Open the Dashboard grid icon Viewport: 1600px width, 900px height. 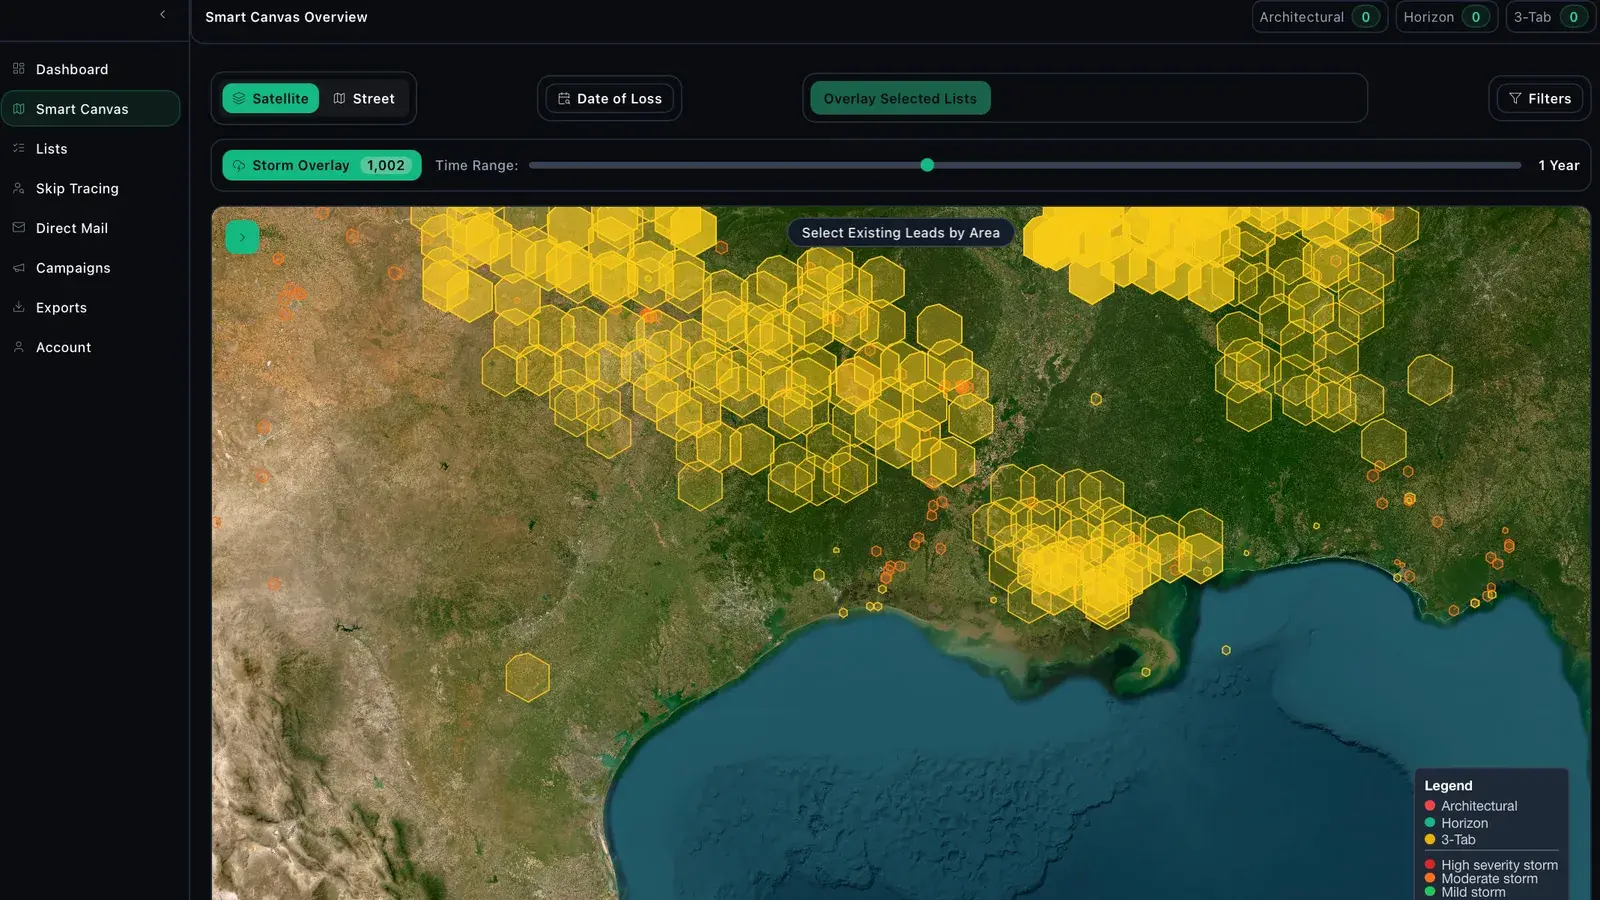coord(18,69)
